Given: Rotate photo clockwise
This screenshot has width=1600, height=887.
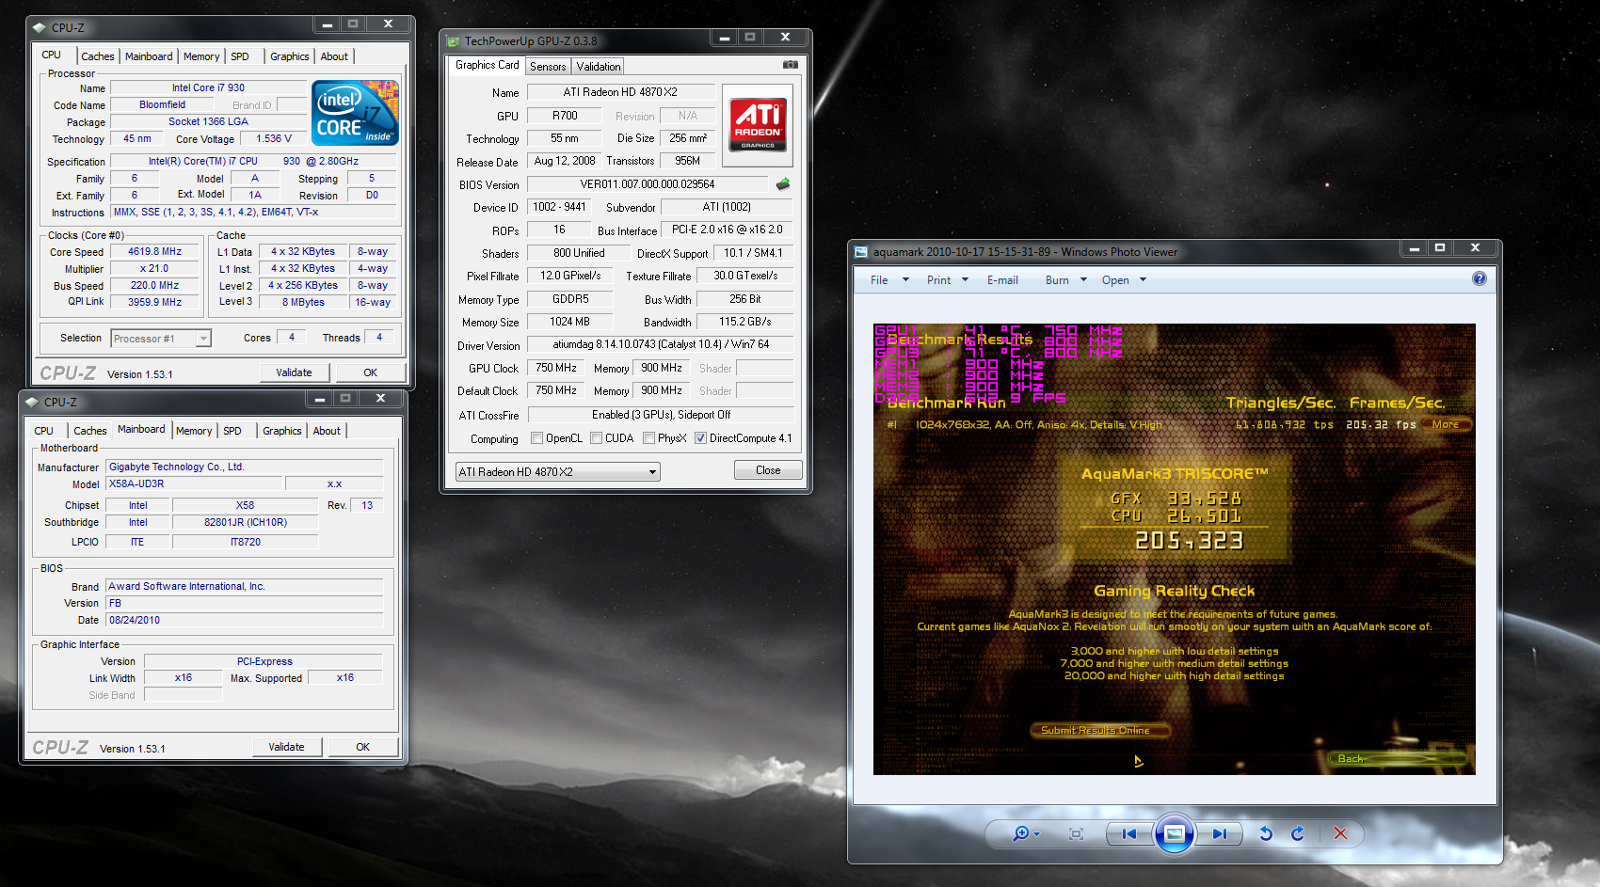Looking at the screenshot, I should (1298, 833).
